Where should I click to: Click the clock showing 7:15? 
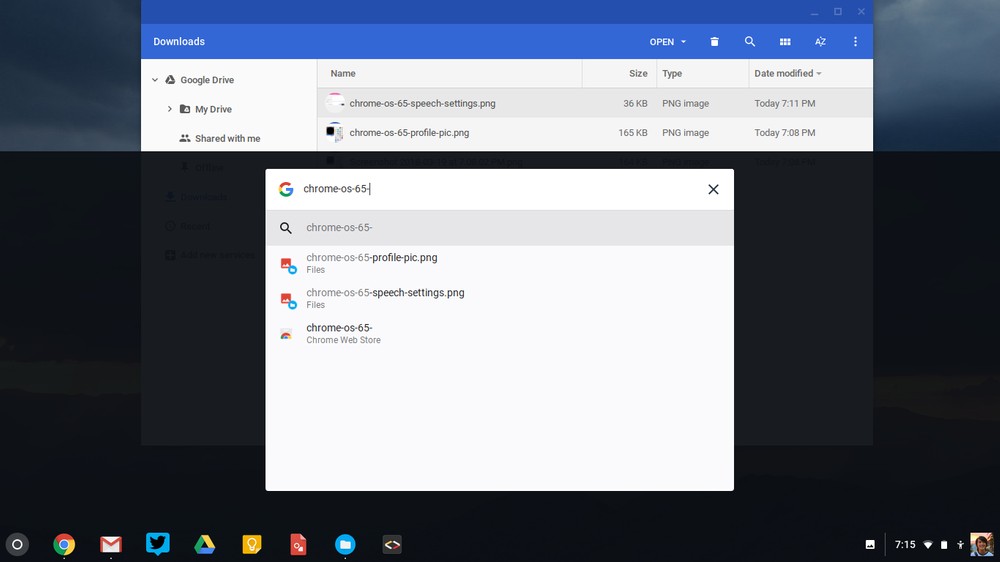[x=904, y=544]
